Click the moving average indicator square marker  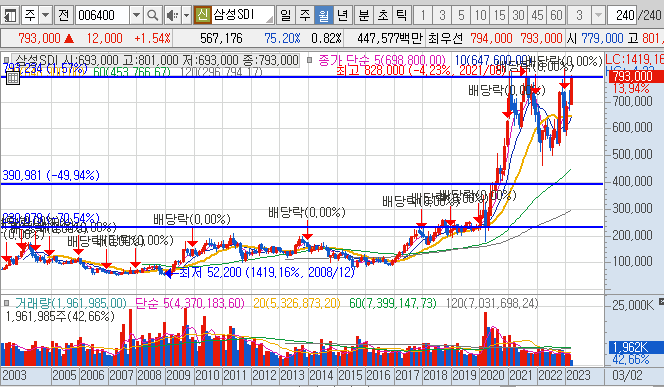point(310,60)
